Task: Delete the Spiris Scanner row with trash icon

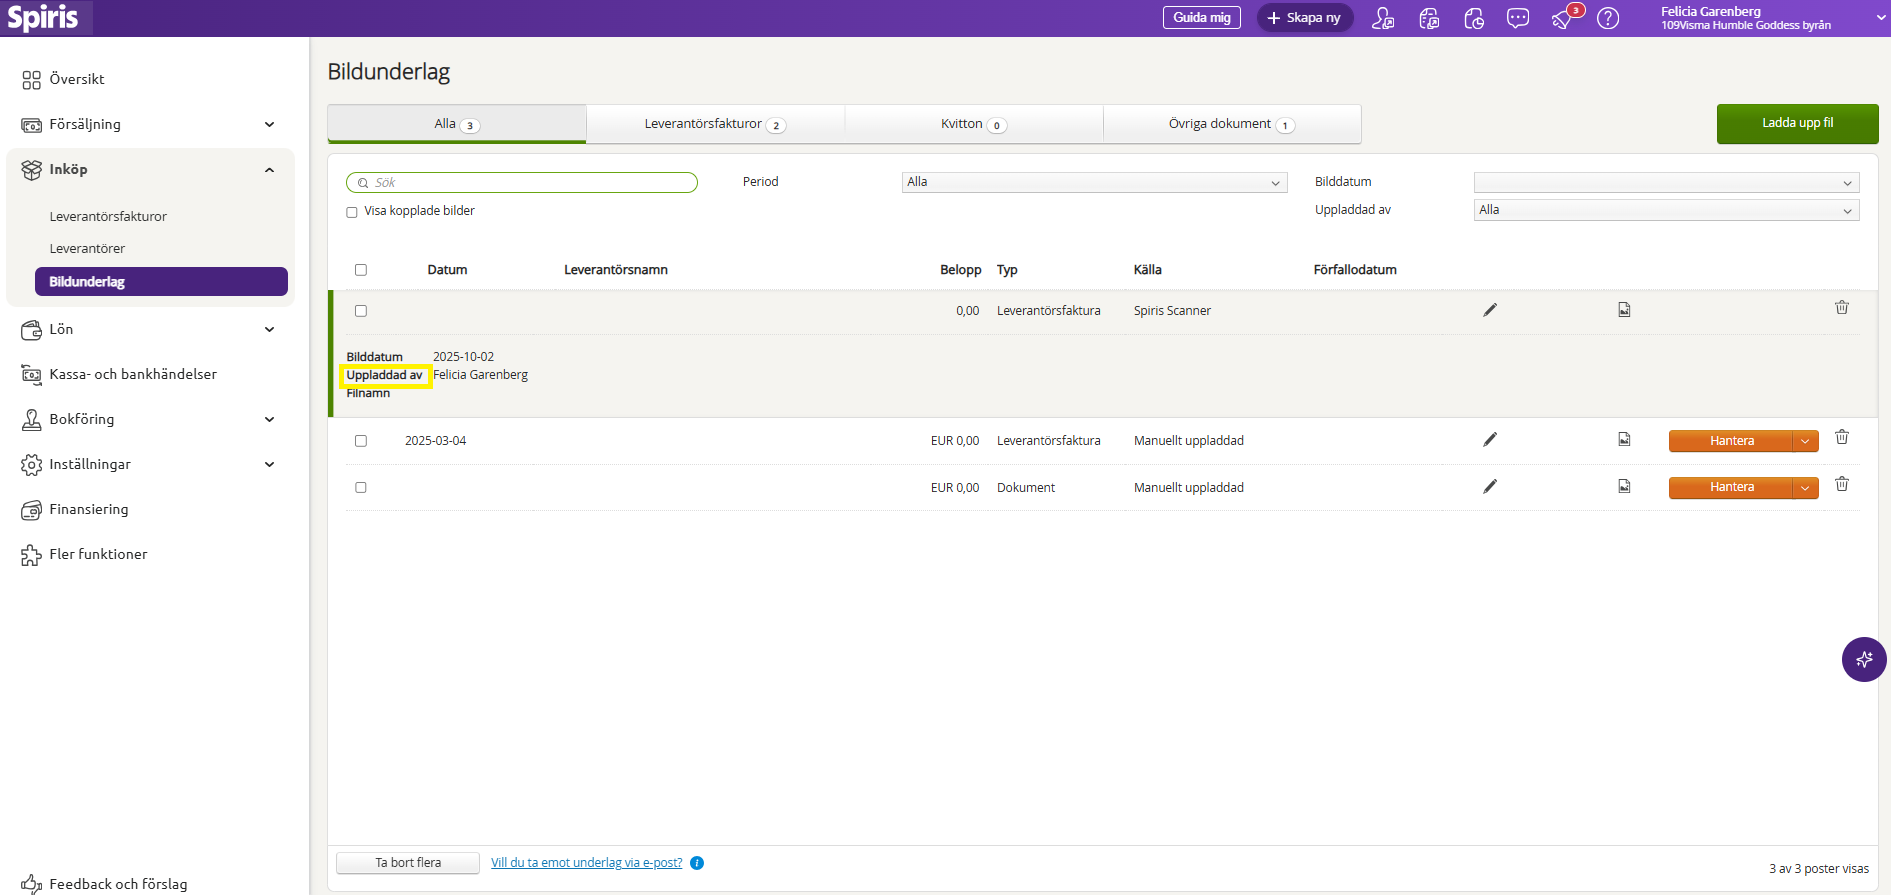Action: point(1842,308)
